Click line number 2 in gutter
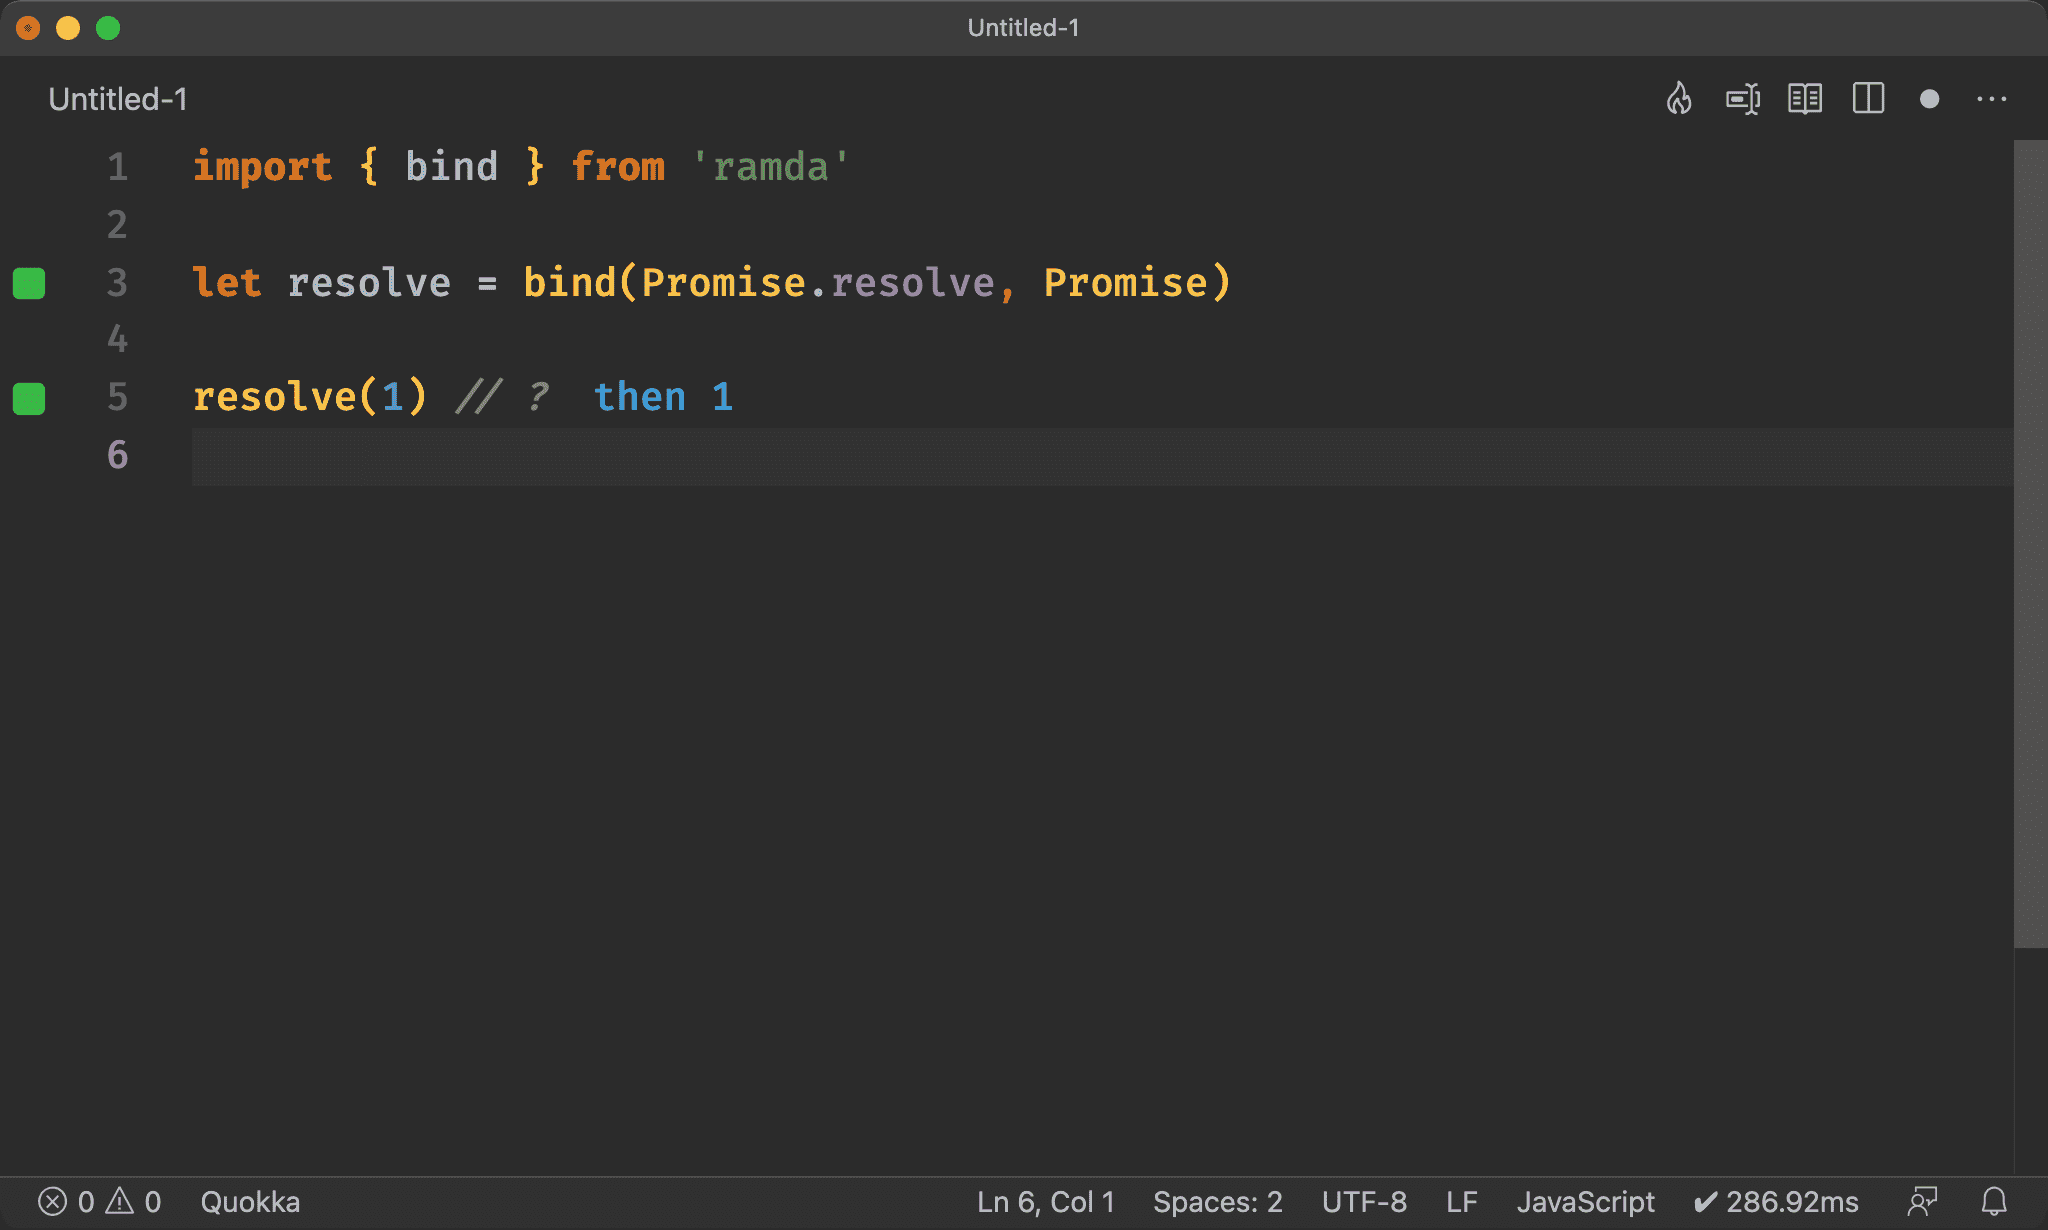The width and height of the screenshot is (2048, 1230). point(118,225)
